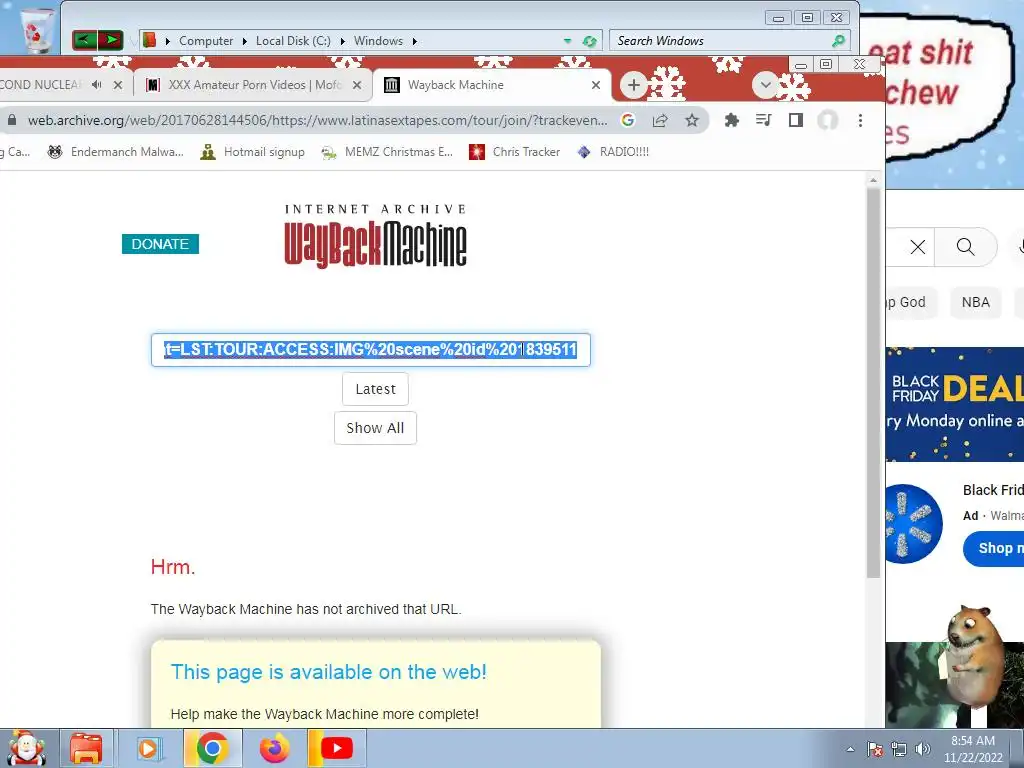
Task: Open the YouTube taskbar icon
Action: tap(336, 748)
